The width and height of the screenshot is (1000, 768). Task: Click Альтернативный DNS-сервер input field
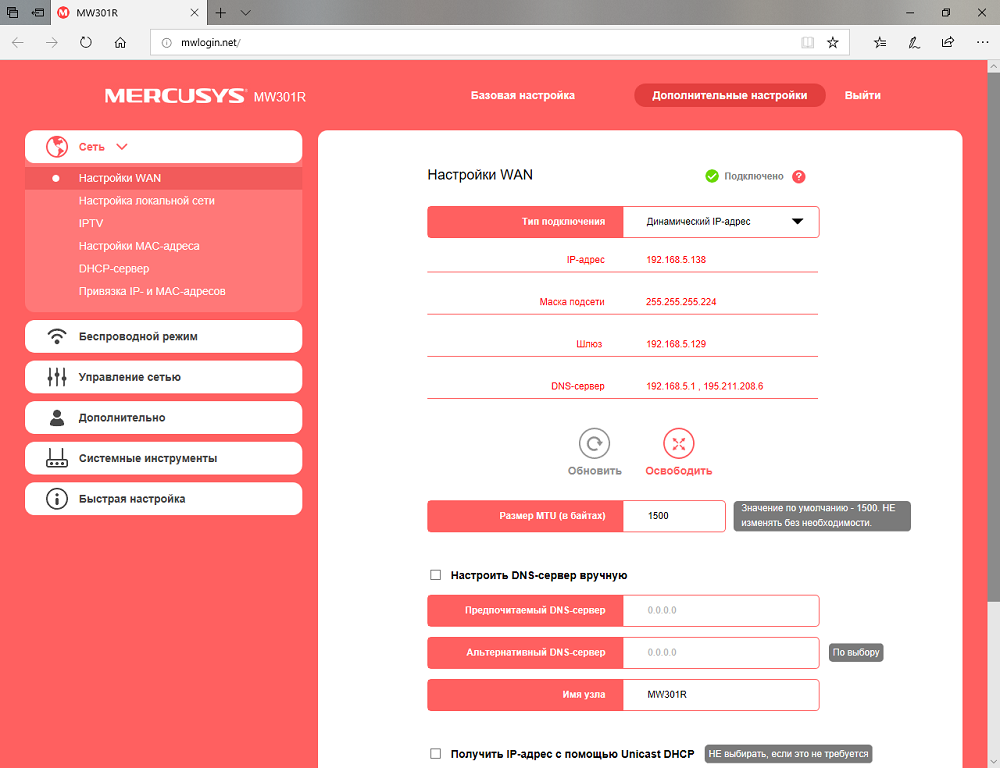pos(721,653)
